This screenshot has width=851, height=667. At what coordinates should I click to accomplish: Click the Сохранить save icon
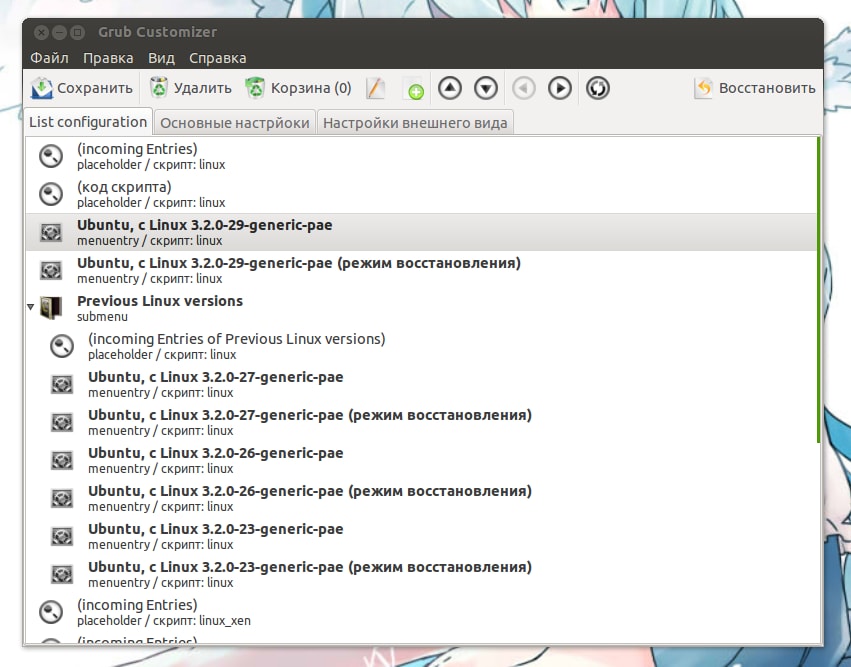(42, 88)
